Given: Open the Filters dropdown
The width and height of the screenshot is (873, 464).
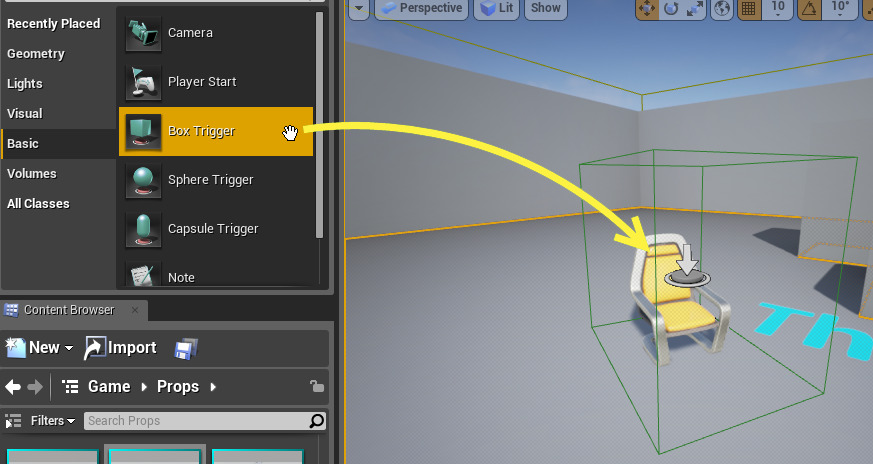Looking at the screenshot, I should (x=53, y=421).
